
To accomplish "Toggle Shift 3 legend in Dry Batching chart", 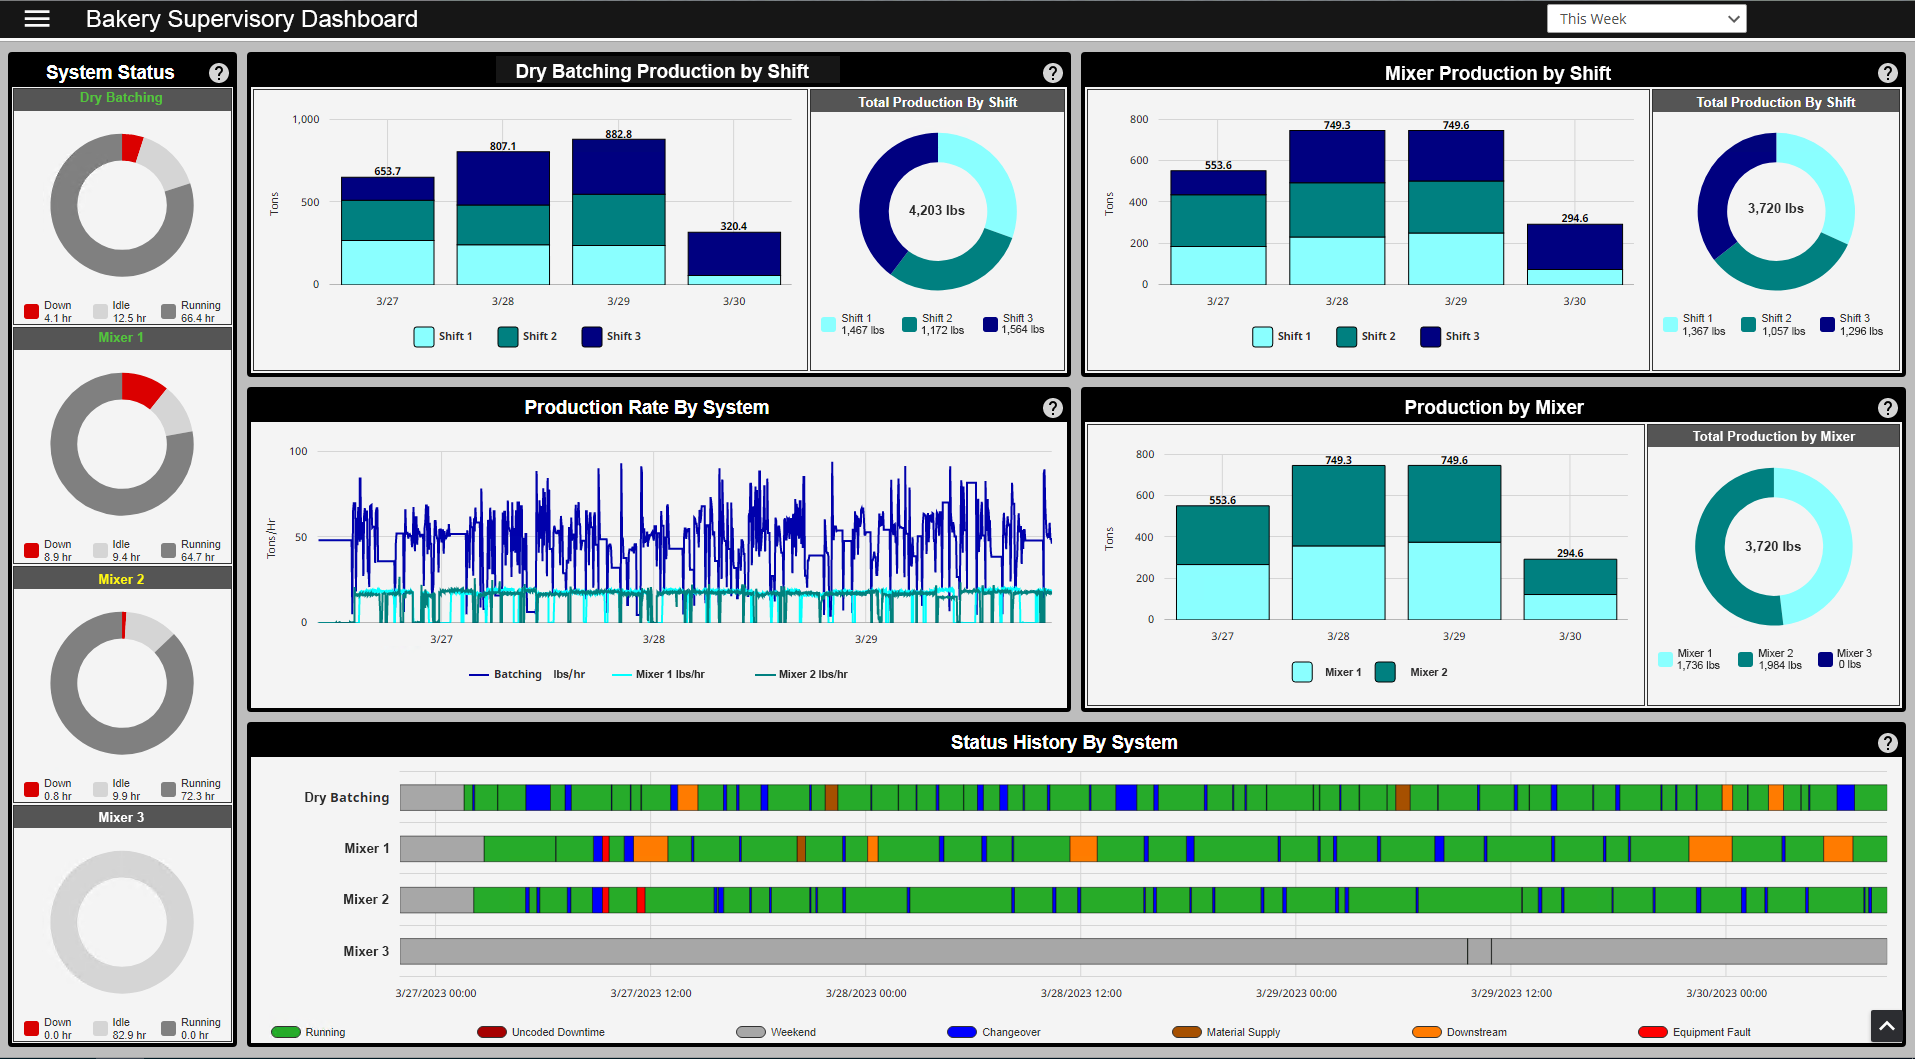I will point(611,336).
